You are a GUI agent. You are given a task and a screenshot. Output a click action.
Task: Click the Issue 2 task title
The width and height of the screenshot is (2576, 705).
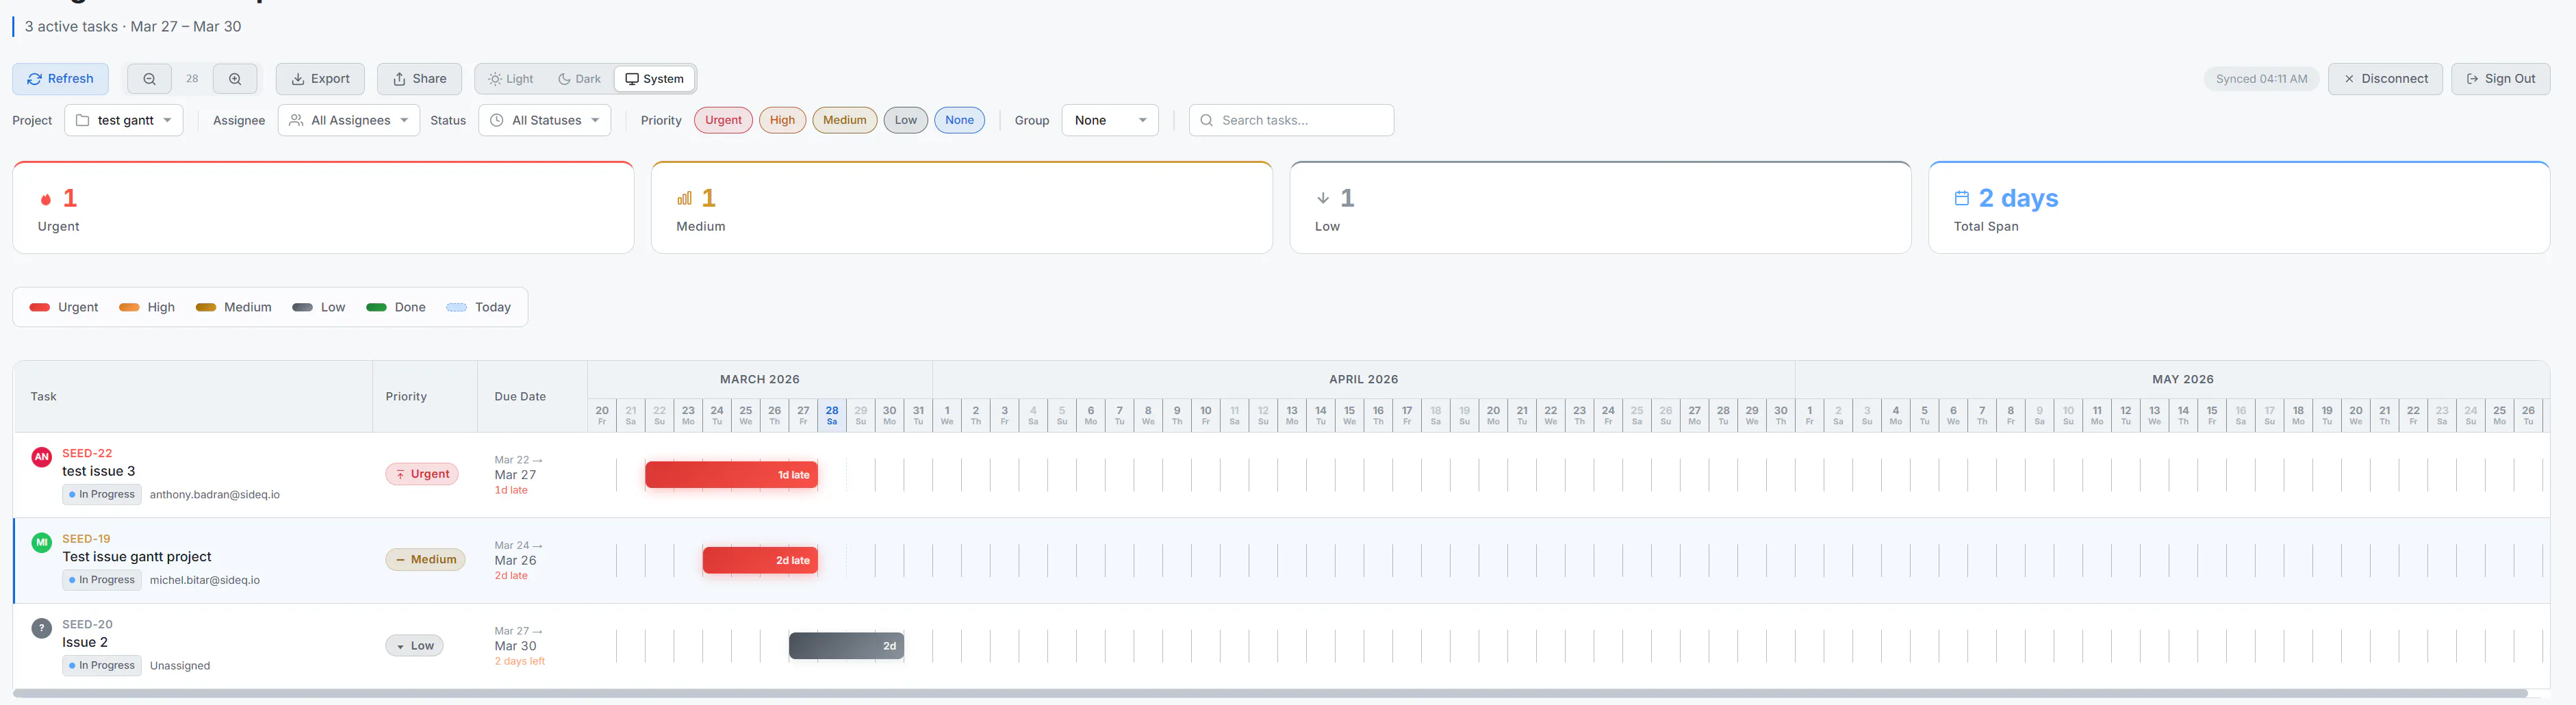[x=85, y=642]
